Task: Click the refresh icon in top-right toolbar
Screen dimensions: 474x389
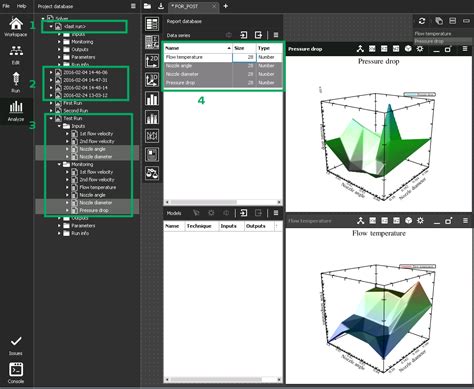Action: tap(422, 21)
